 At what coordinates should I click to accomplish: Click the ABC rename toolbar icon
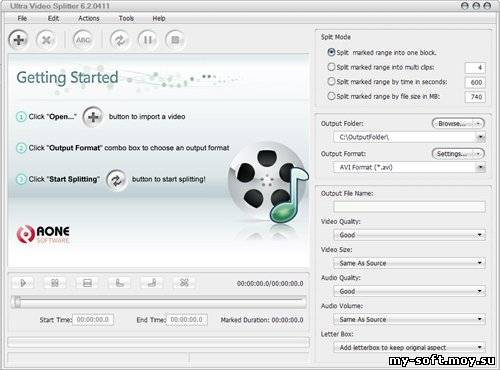point(83,40)
